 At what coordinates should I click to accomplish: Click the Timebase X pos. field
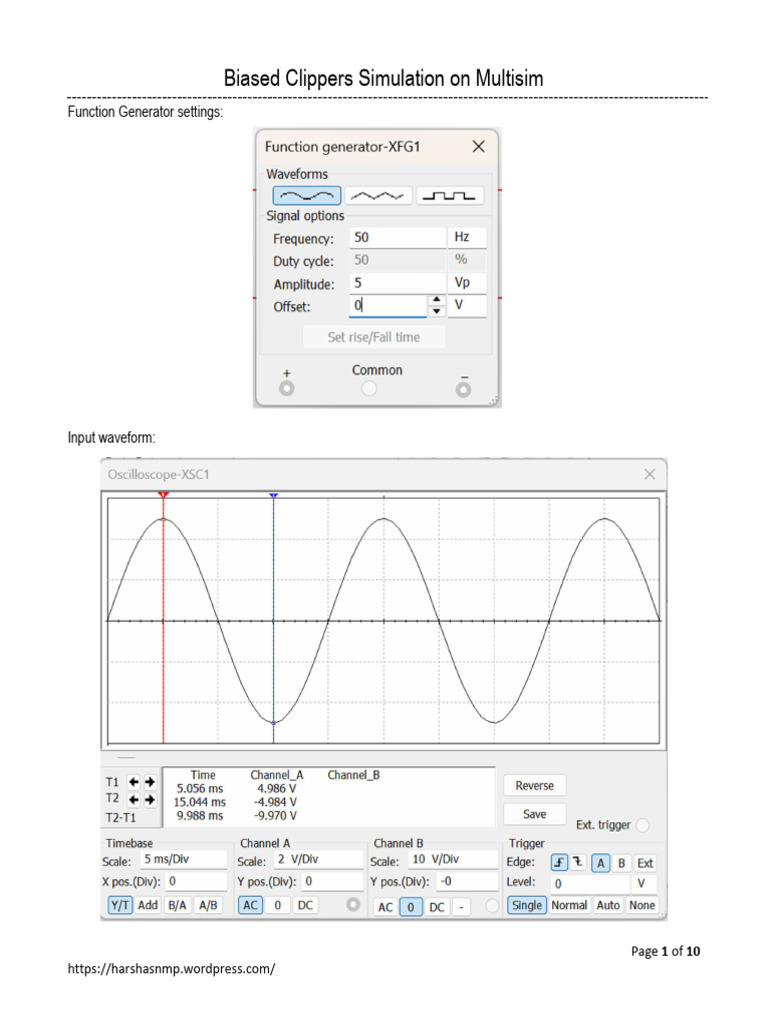196,882
